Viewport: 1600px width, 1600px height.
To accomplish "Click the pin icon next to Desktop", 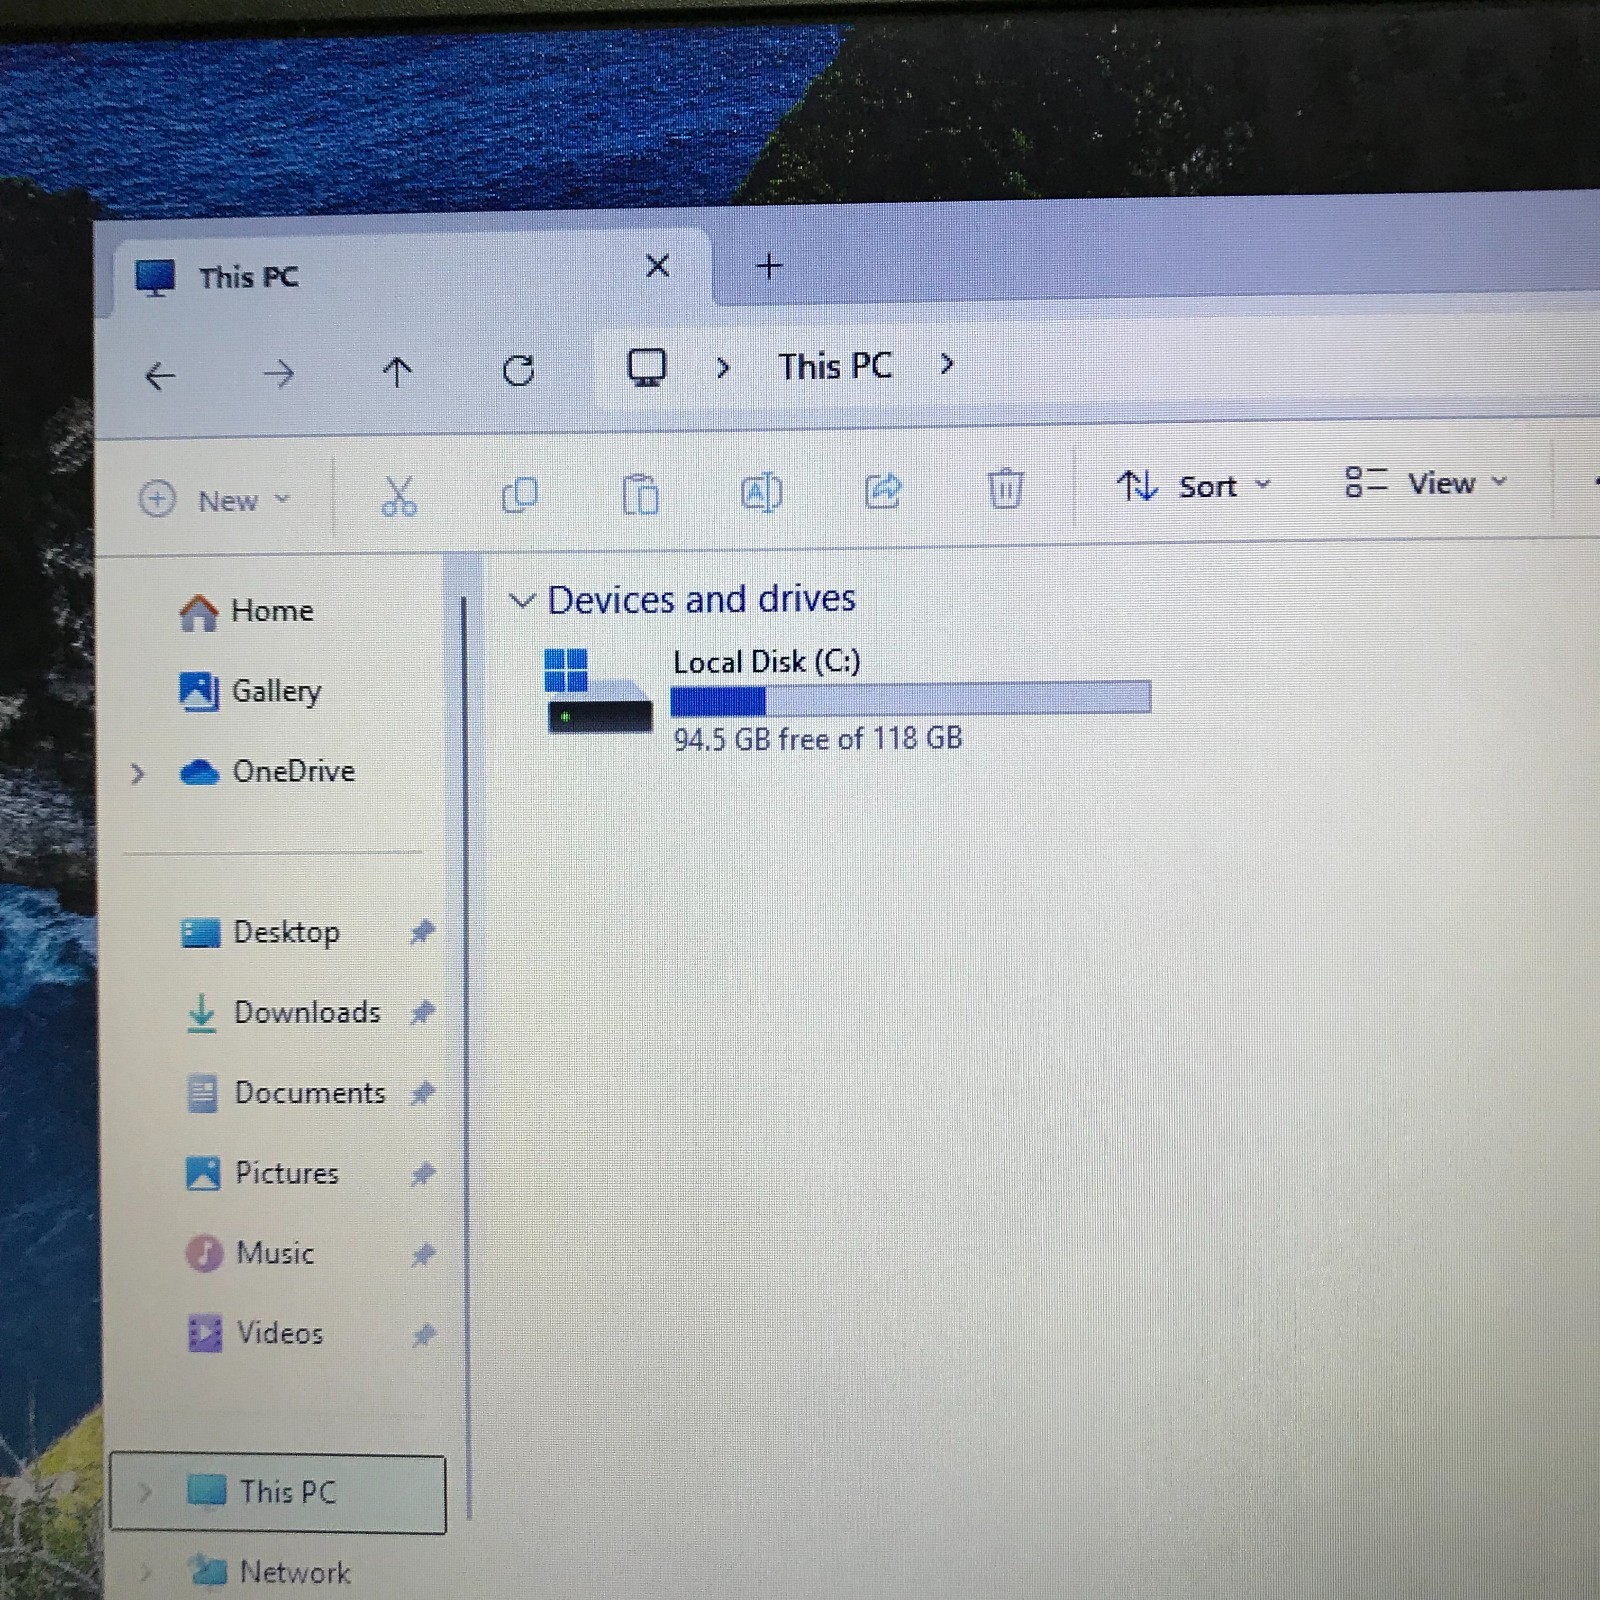I will (422, 932).
